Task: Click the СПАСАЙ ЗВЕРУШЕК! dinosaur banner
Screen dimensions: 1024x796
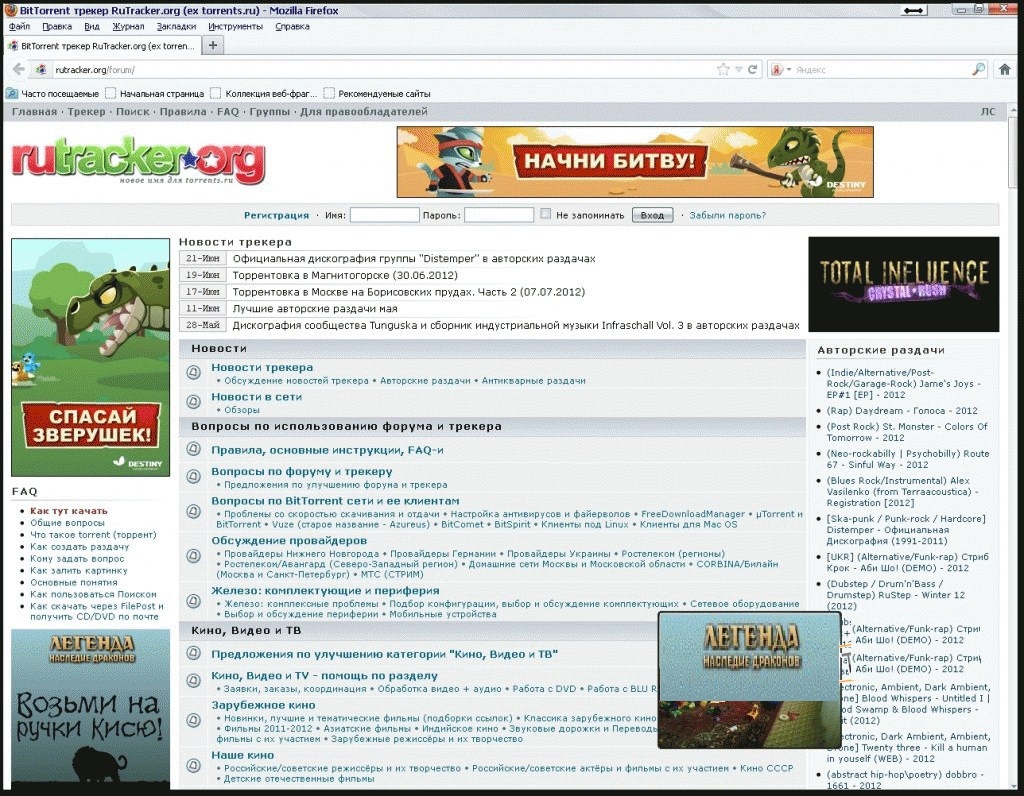Action: click(90, 357)
